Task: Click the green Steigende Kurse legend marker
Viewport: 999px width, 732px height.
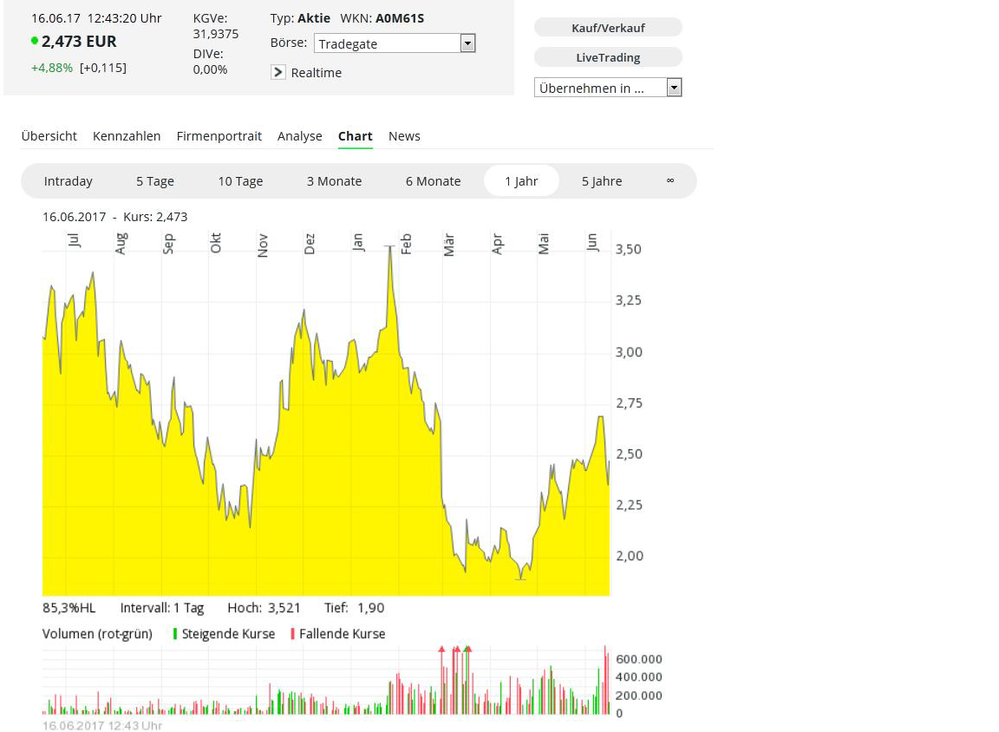Action: [172, 633]
